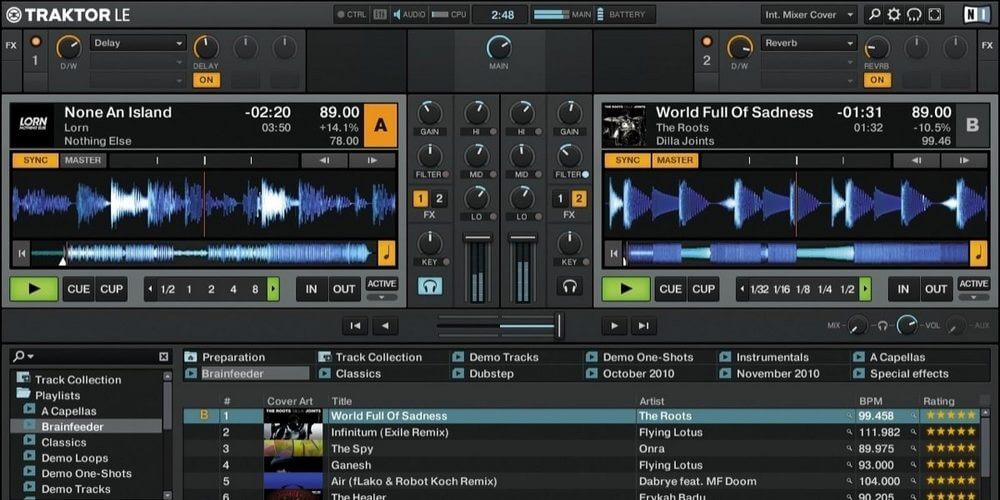
Task: Click crossfader skip-to-left-end button
Action: [355, 326]
